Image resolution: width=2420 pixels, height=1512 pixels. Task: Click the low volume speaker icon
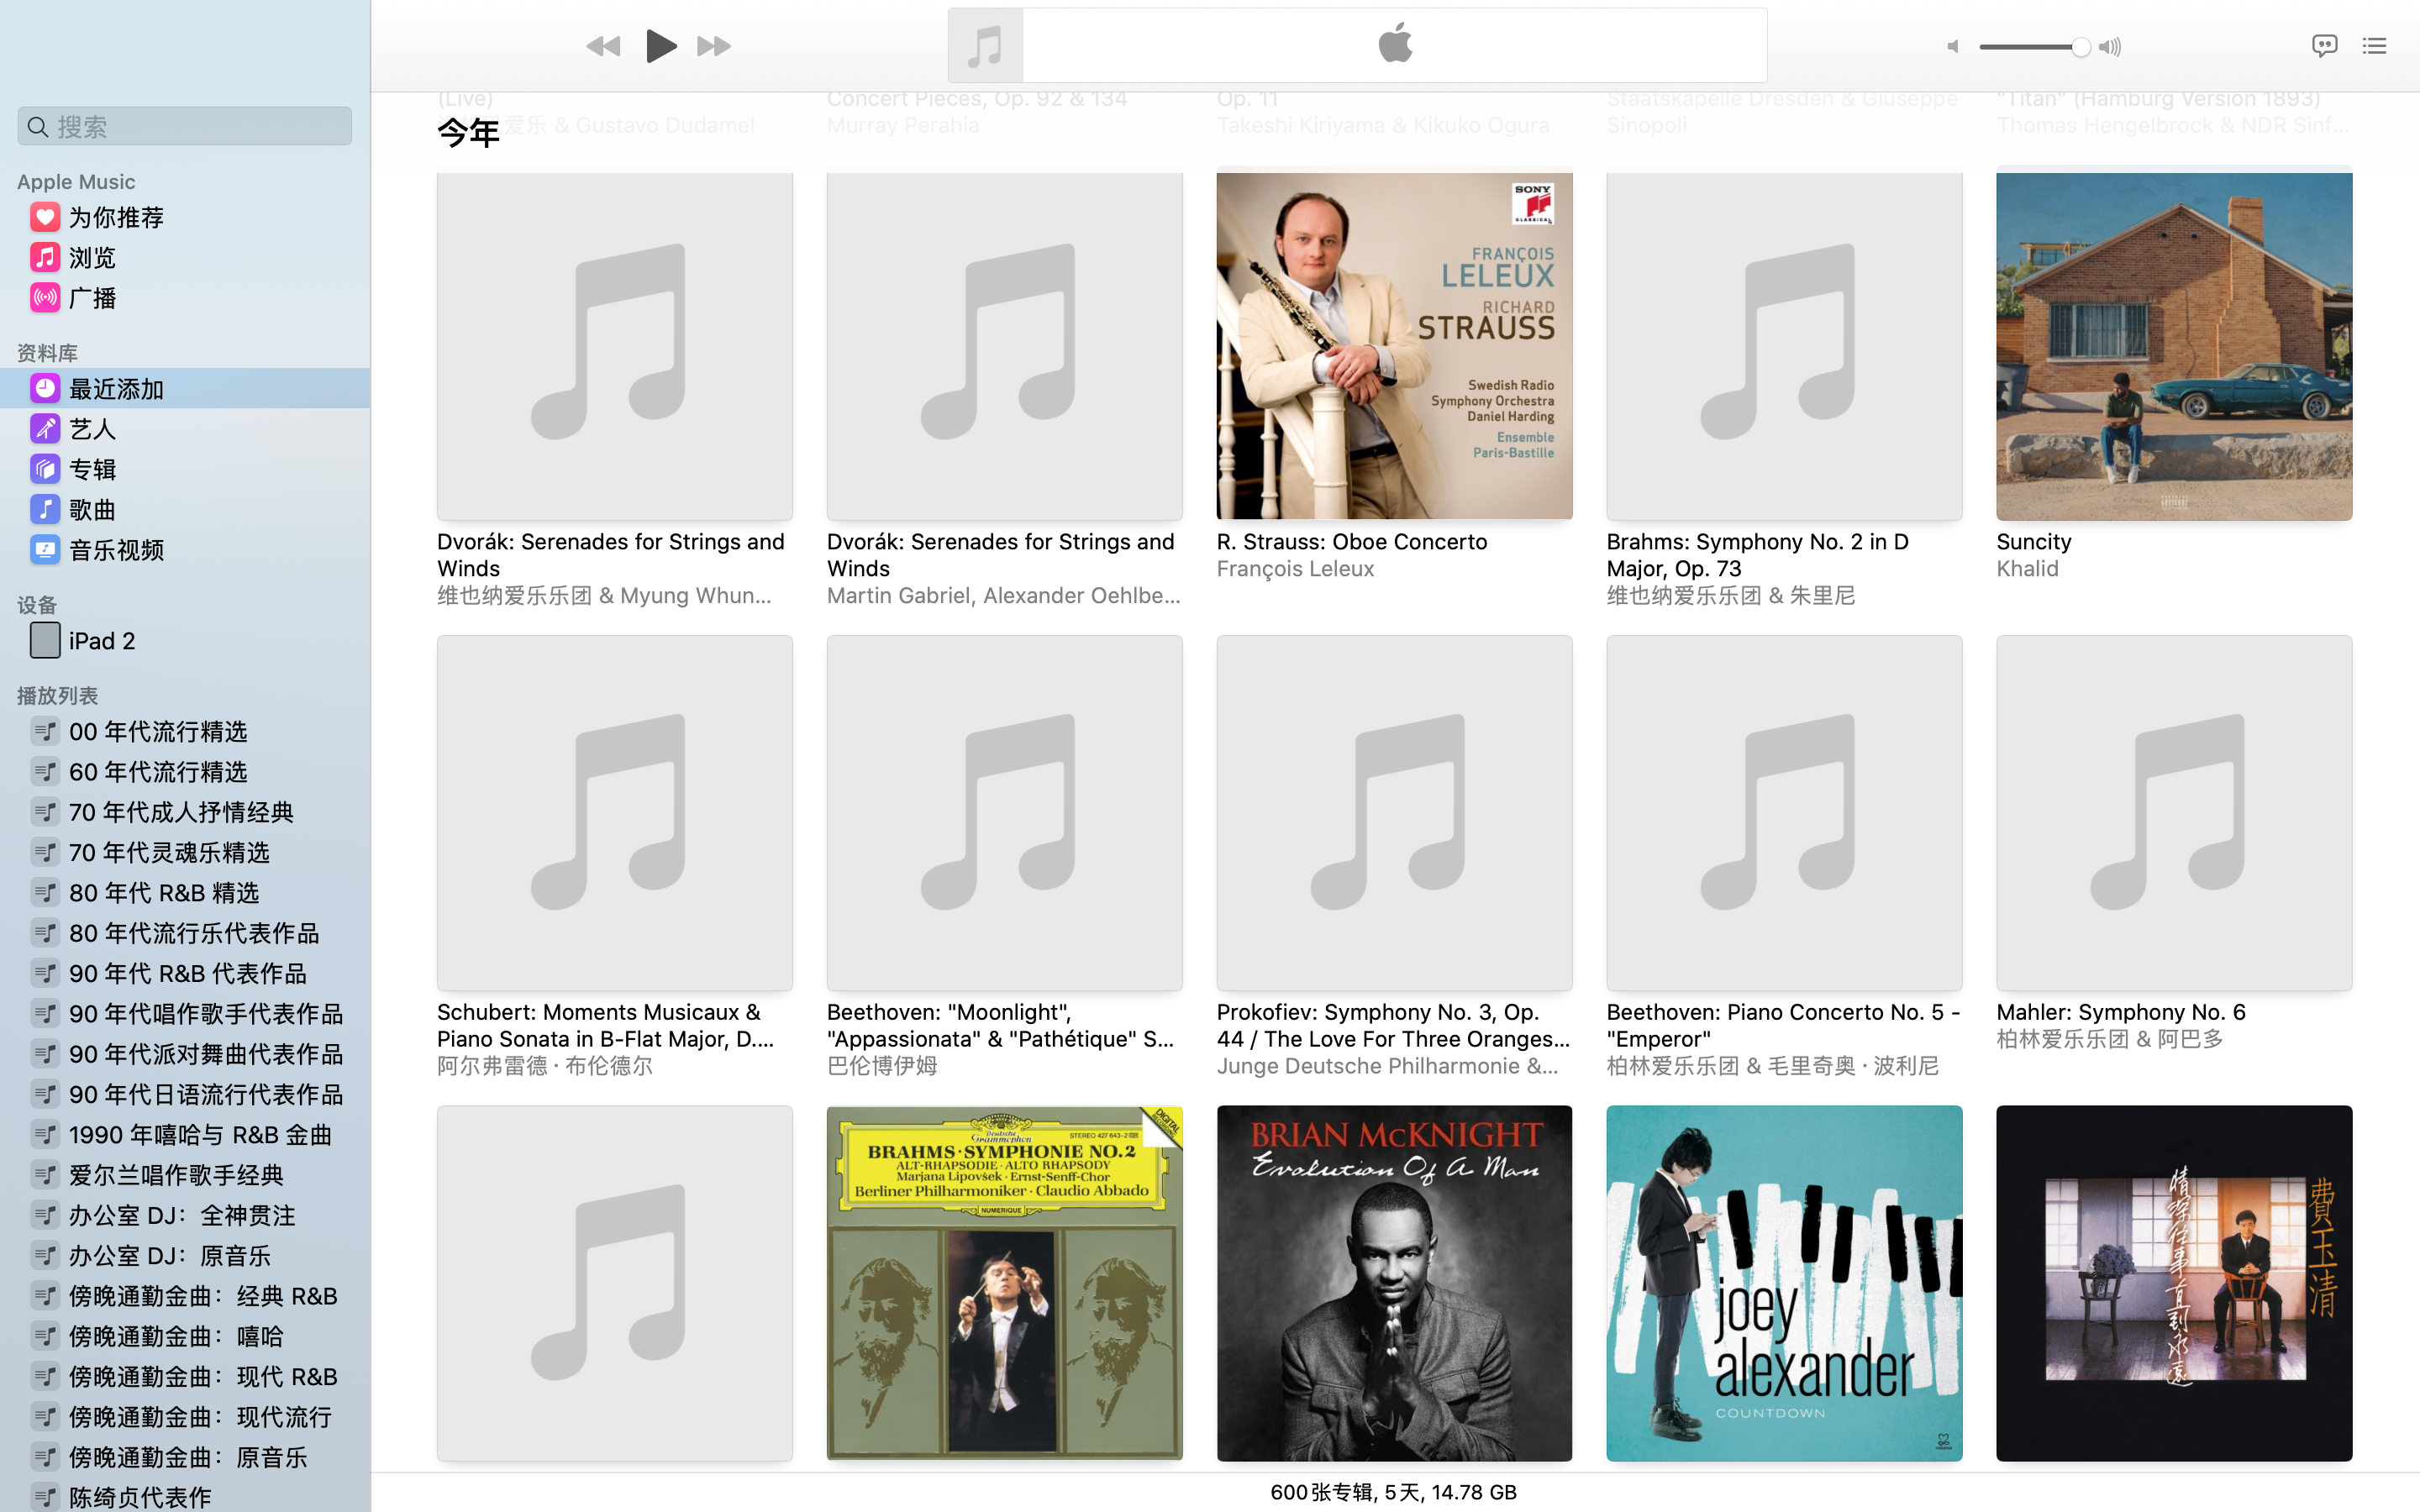click(x=1952, y=47)
